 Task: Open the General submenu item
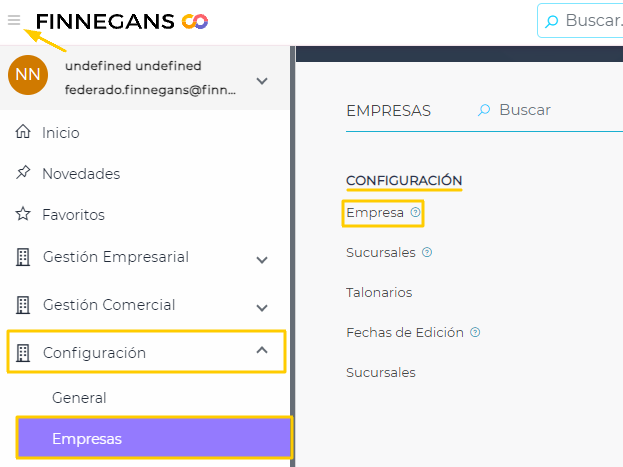79,397
